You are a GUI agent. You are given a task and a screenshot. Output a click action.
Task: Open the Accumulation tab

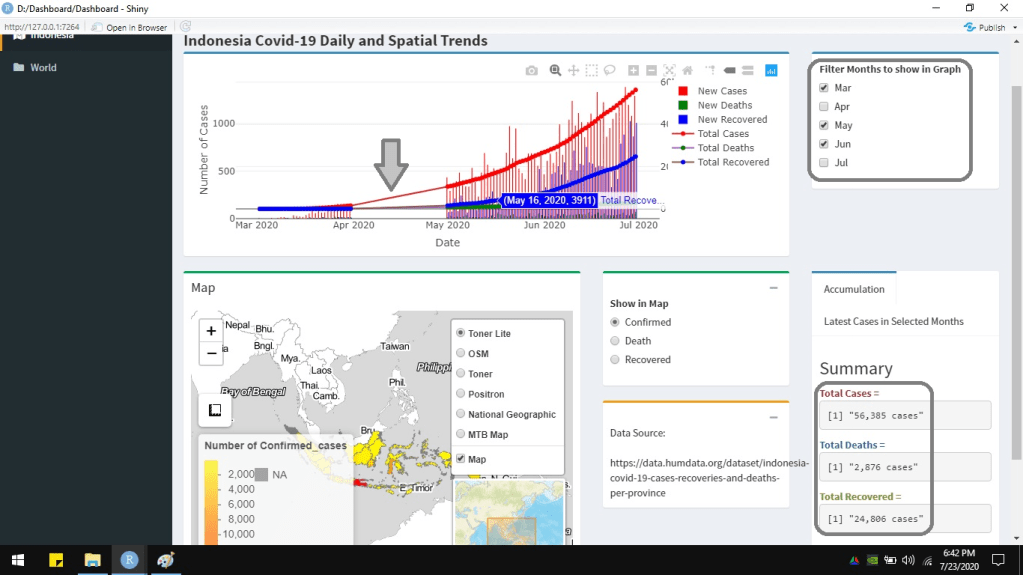853,289
